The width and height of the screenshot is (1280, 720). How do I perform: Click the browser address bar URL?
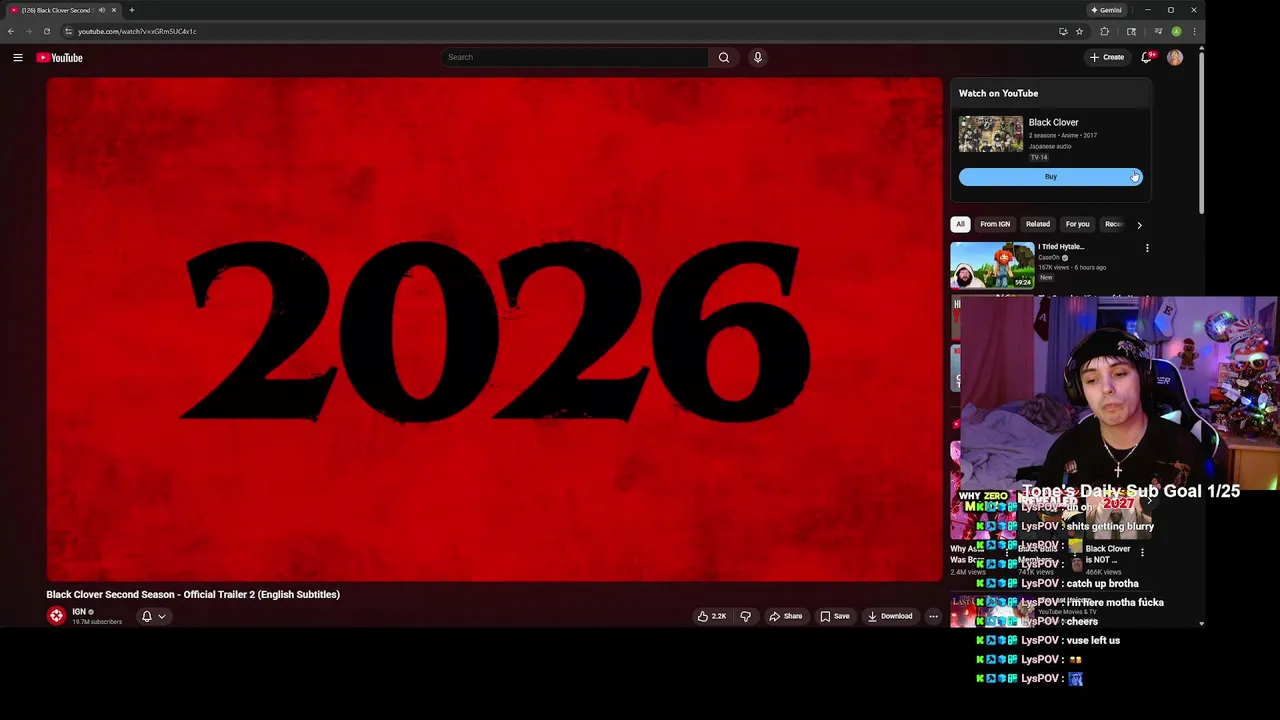137,31
